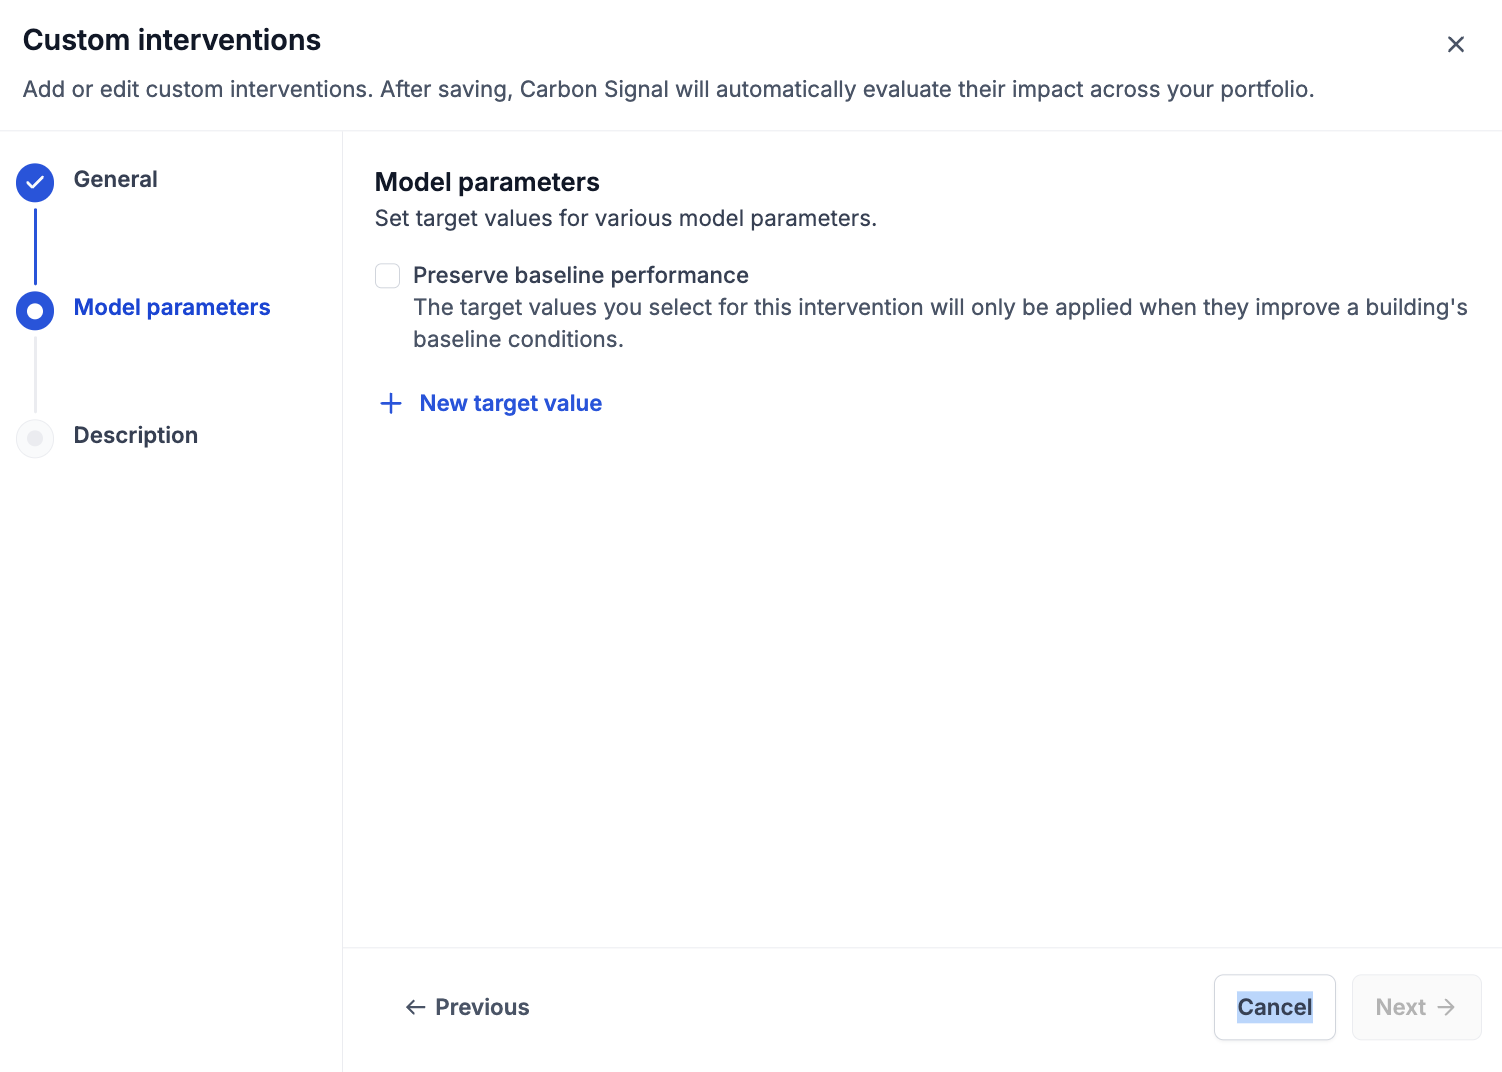1502x1072 pixels.
Task: Open the Description step label
Action: [136, 435]
